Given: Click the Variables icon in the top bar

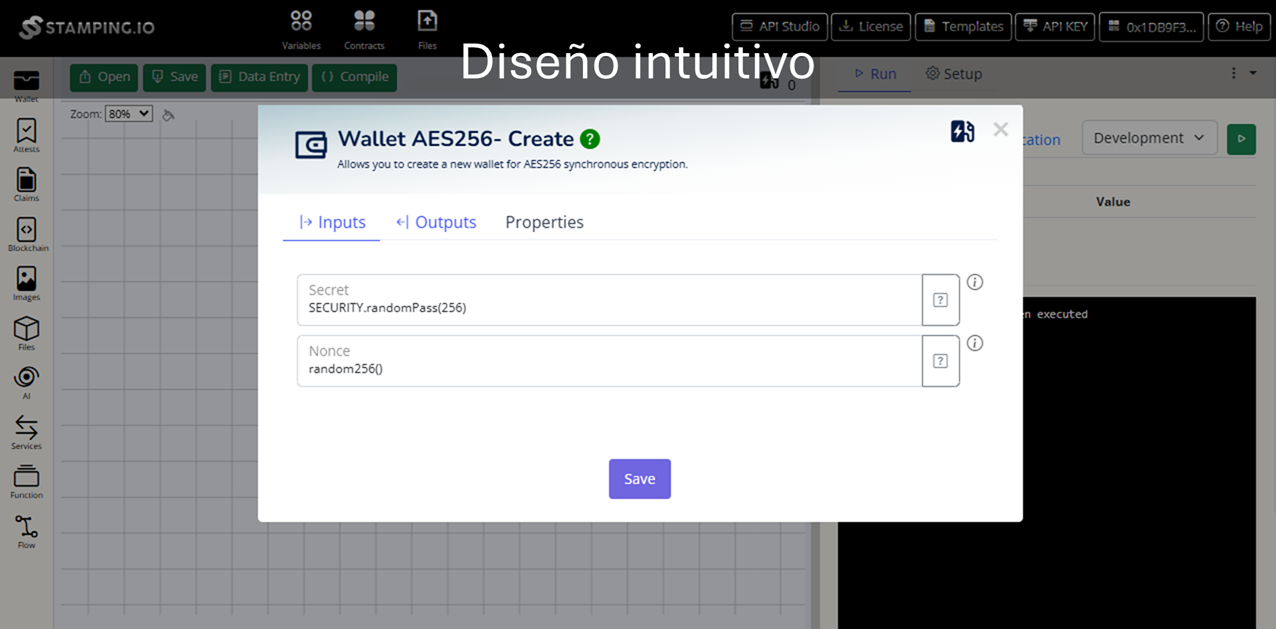Looking at the screenshot, I should [301, 20].
